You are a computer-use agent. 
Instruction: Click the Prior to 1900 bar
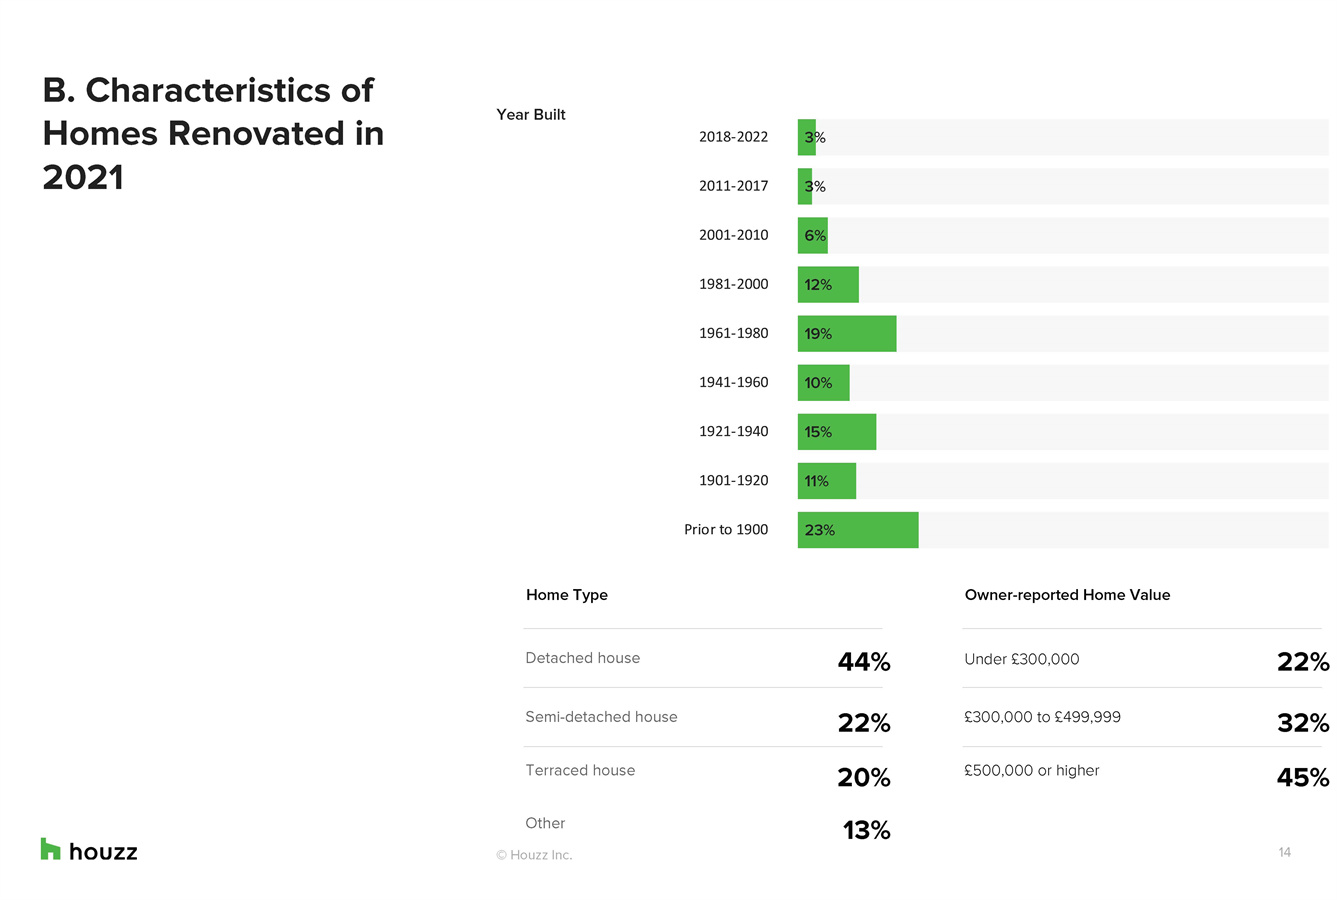coord(857,530)
